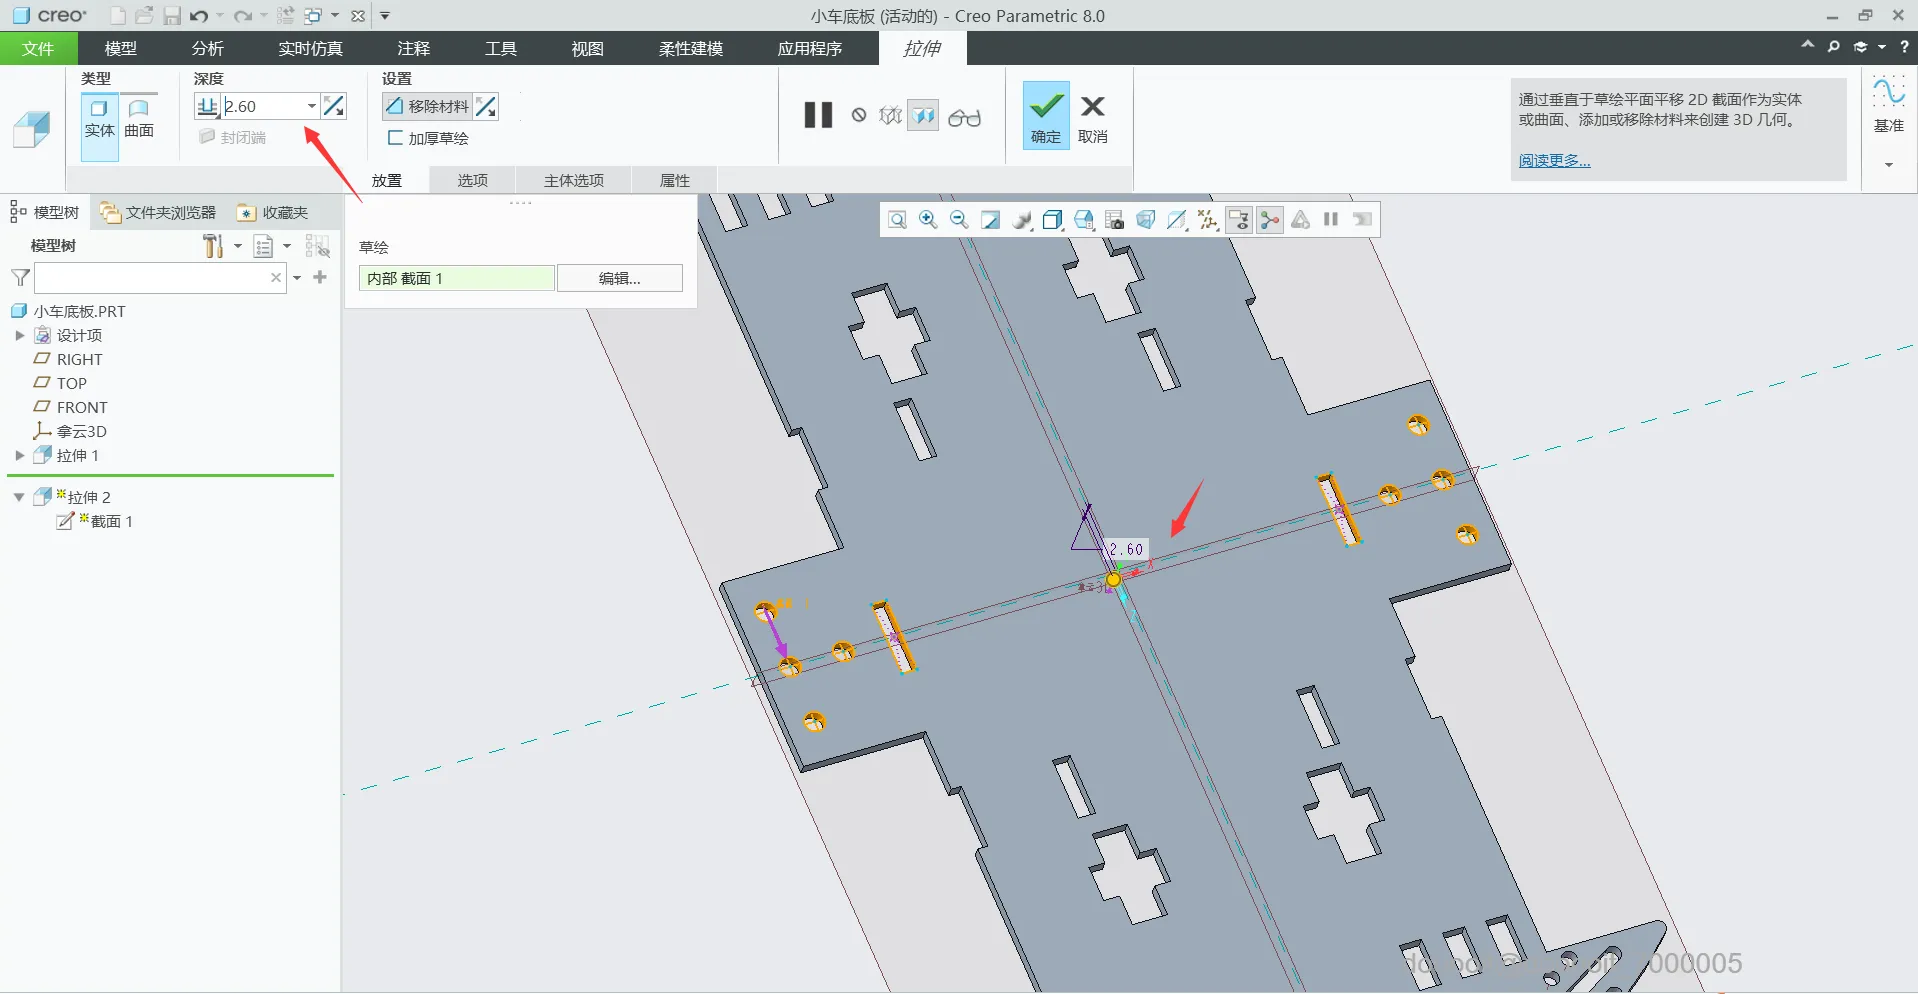Click the pause feature icon in ribbon
Viewport: 1918px width, 994px height.
tap(818, 115)
